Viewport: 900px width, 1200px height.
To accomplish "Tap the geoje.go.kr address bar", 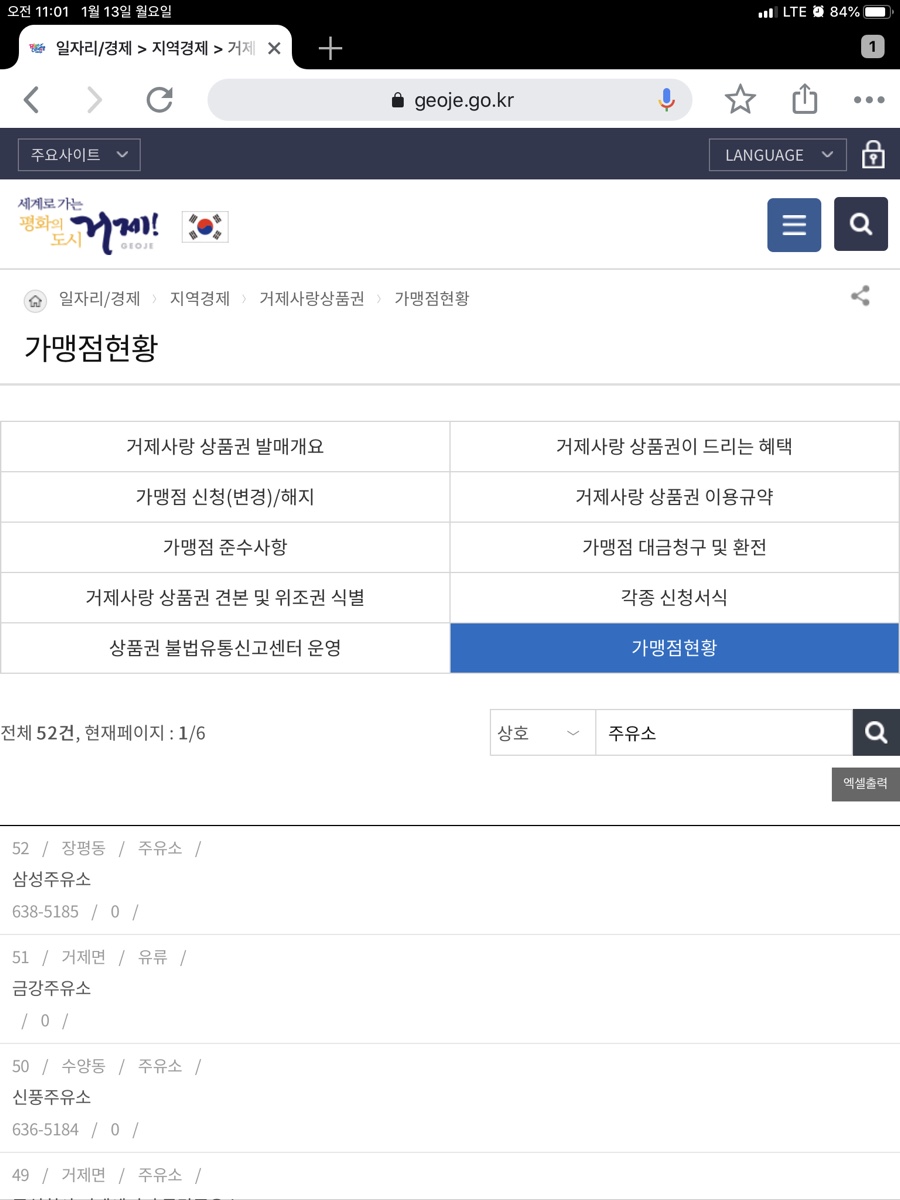I will [450, 100].
